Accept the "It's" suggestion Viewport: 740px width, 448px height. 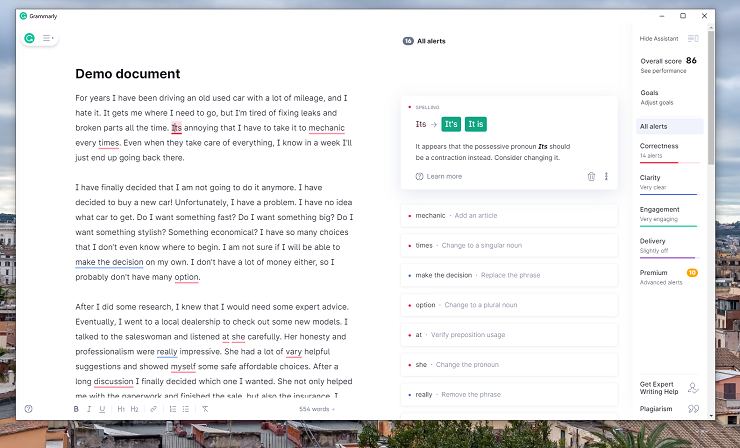pyautogui.click(x=451, y=124)
